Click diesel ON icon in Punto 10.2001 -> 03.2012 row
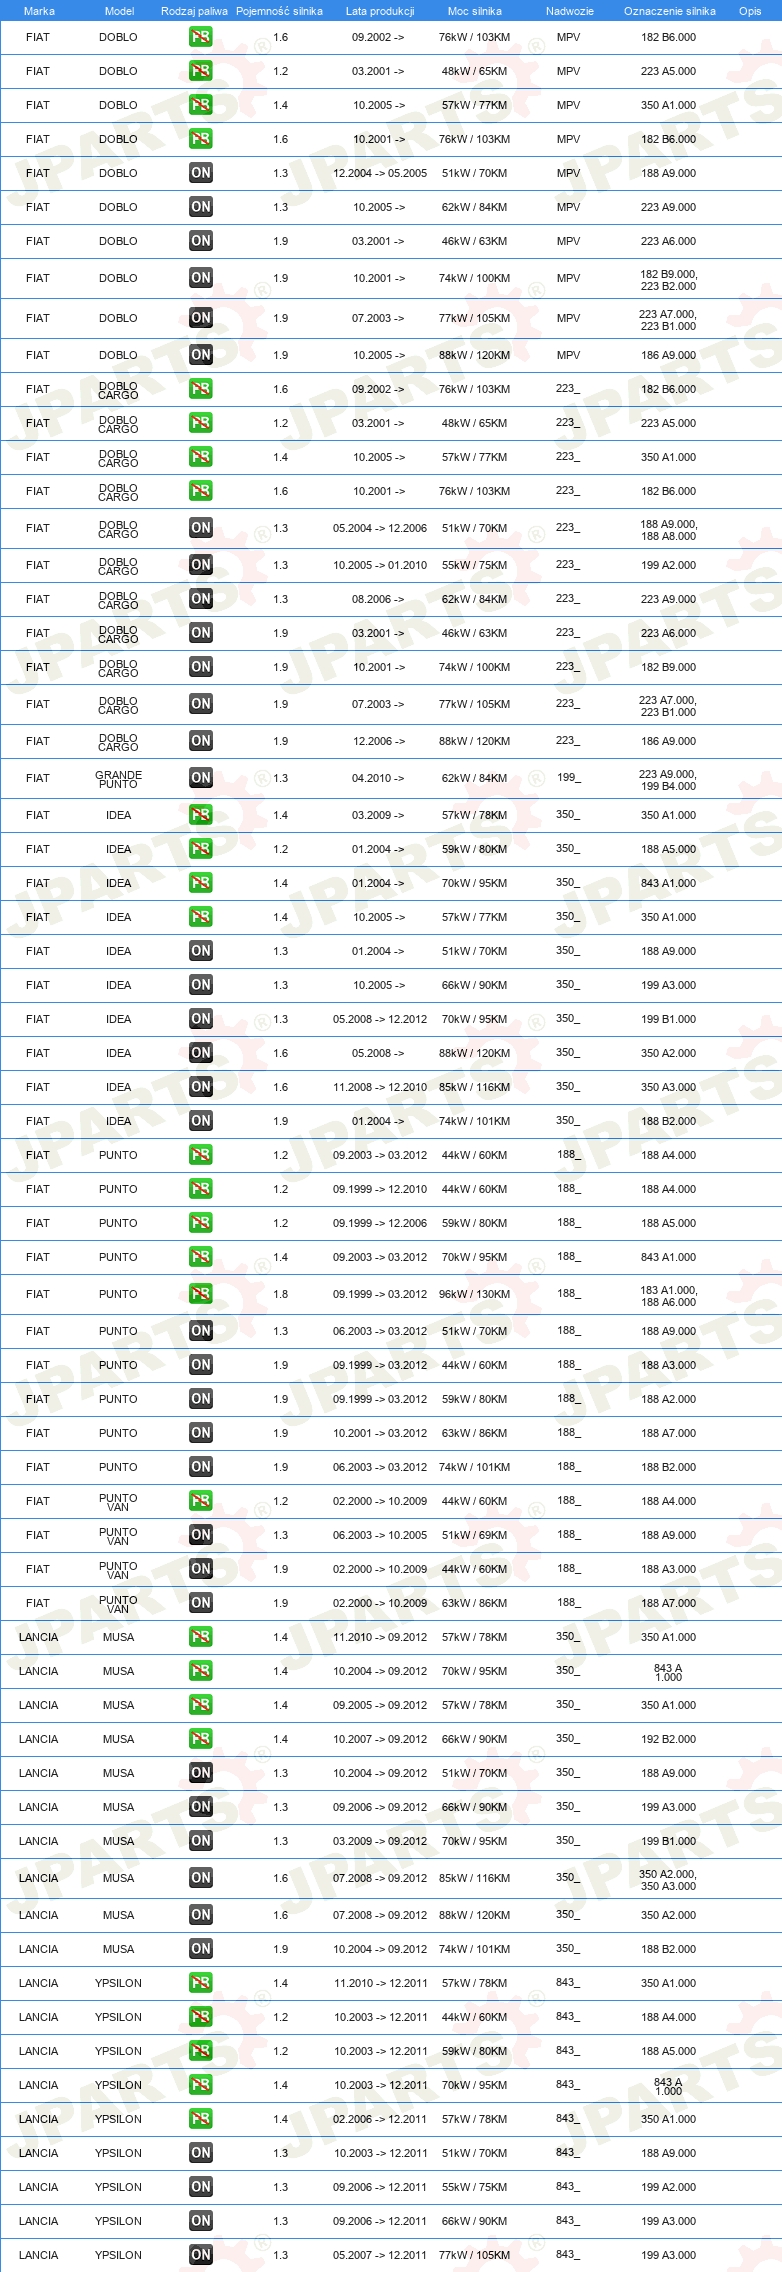The width and height of the screenshot is (782, 2272). coord(201,1433)
